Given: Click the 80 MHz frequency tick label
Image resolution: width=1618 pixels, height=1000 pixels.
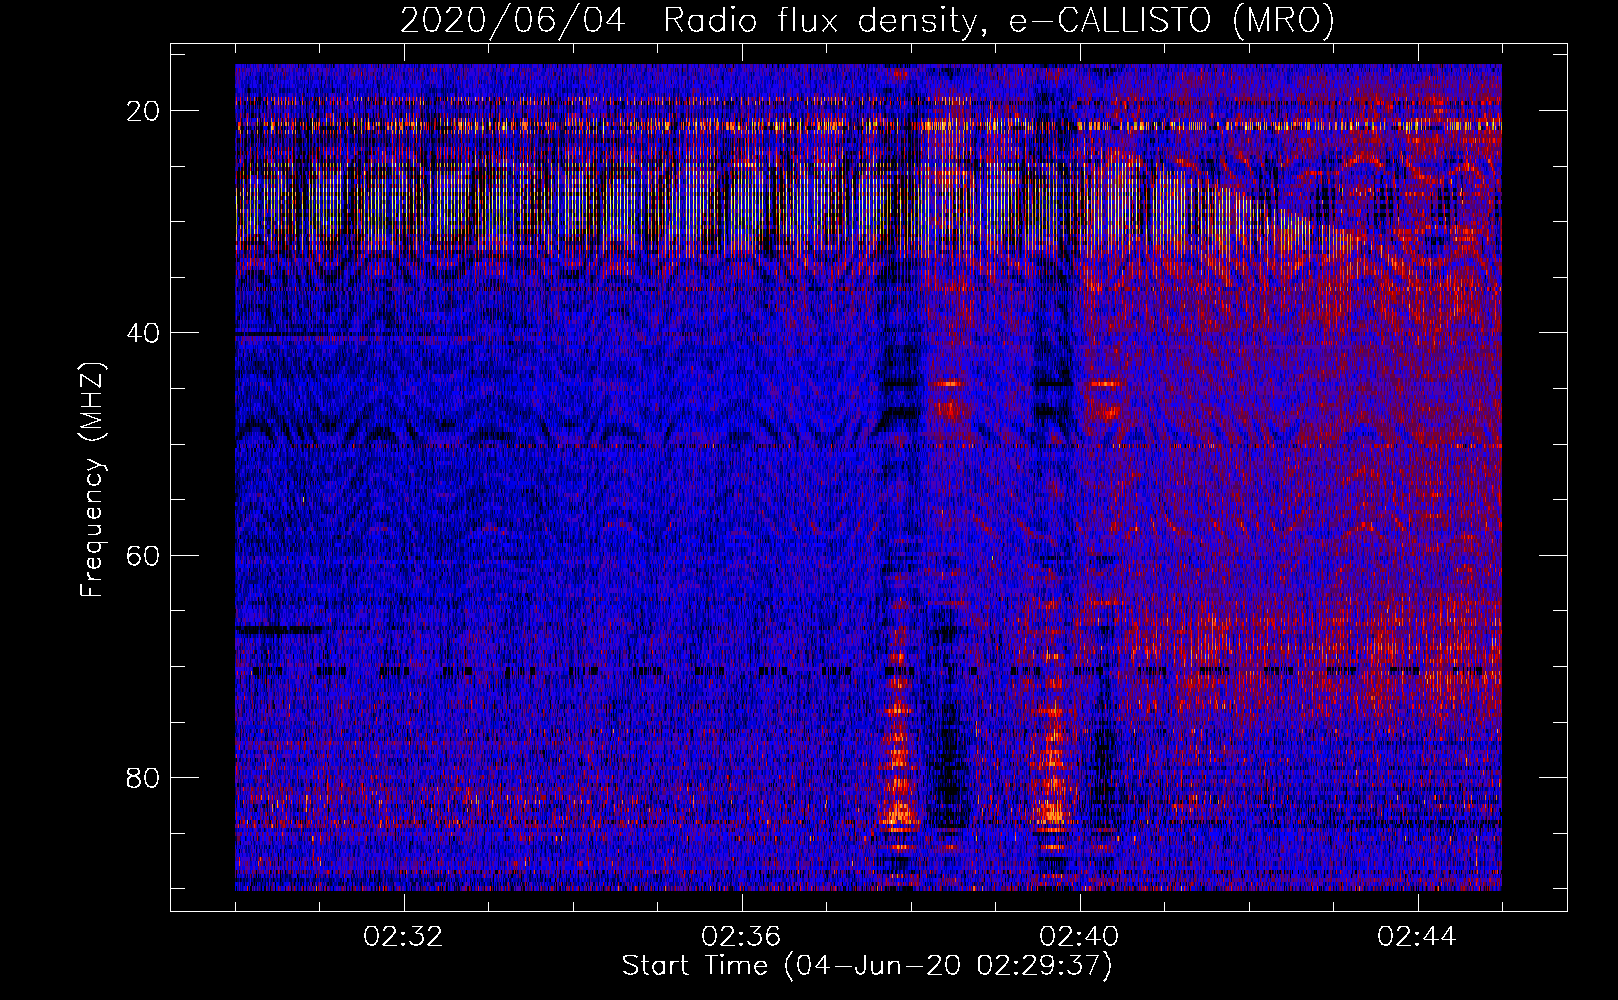Looking at the screenshot, I should [x=144, y=777].
